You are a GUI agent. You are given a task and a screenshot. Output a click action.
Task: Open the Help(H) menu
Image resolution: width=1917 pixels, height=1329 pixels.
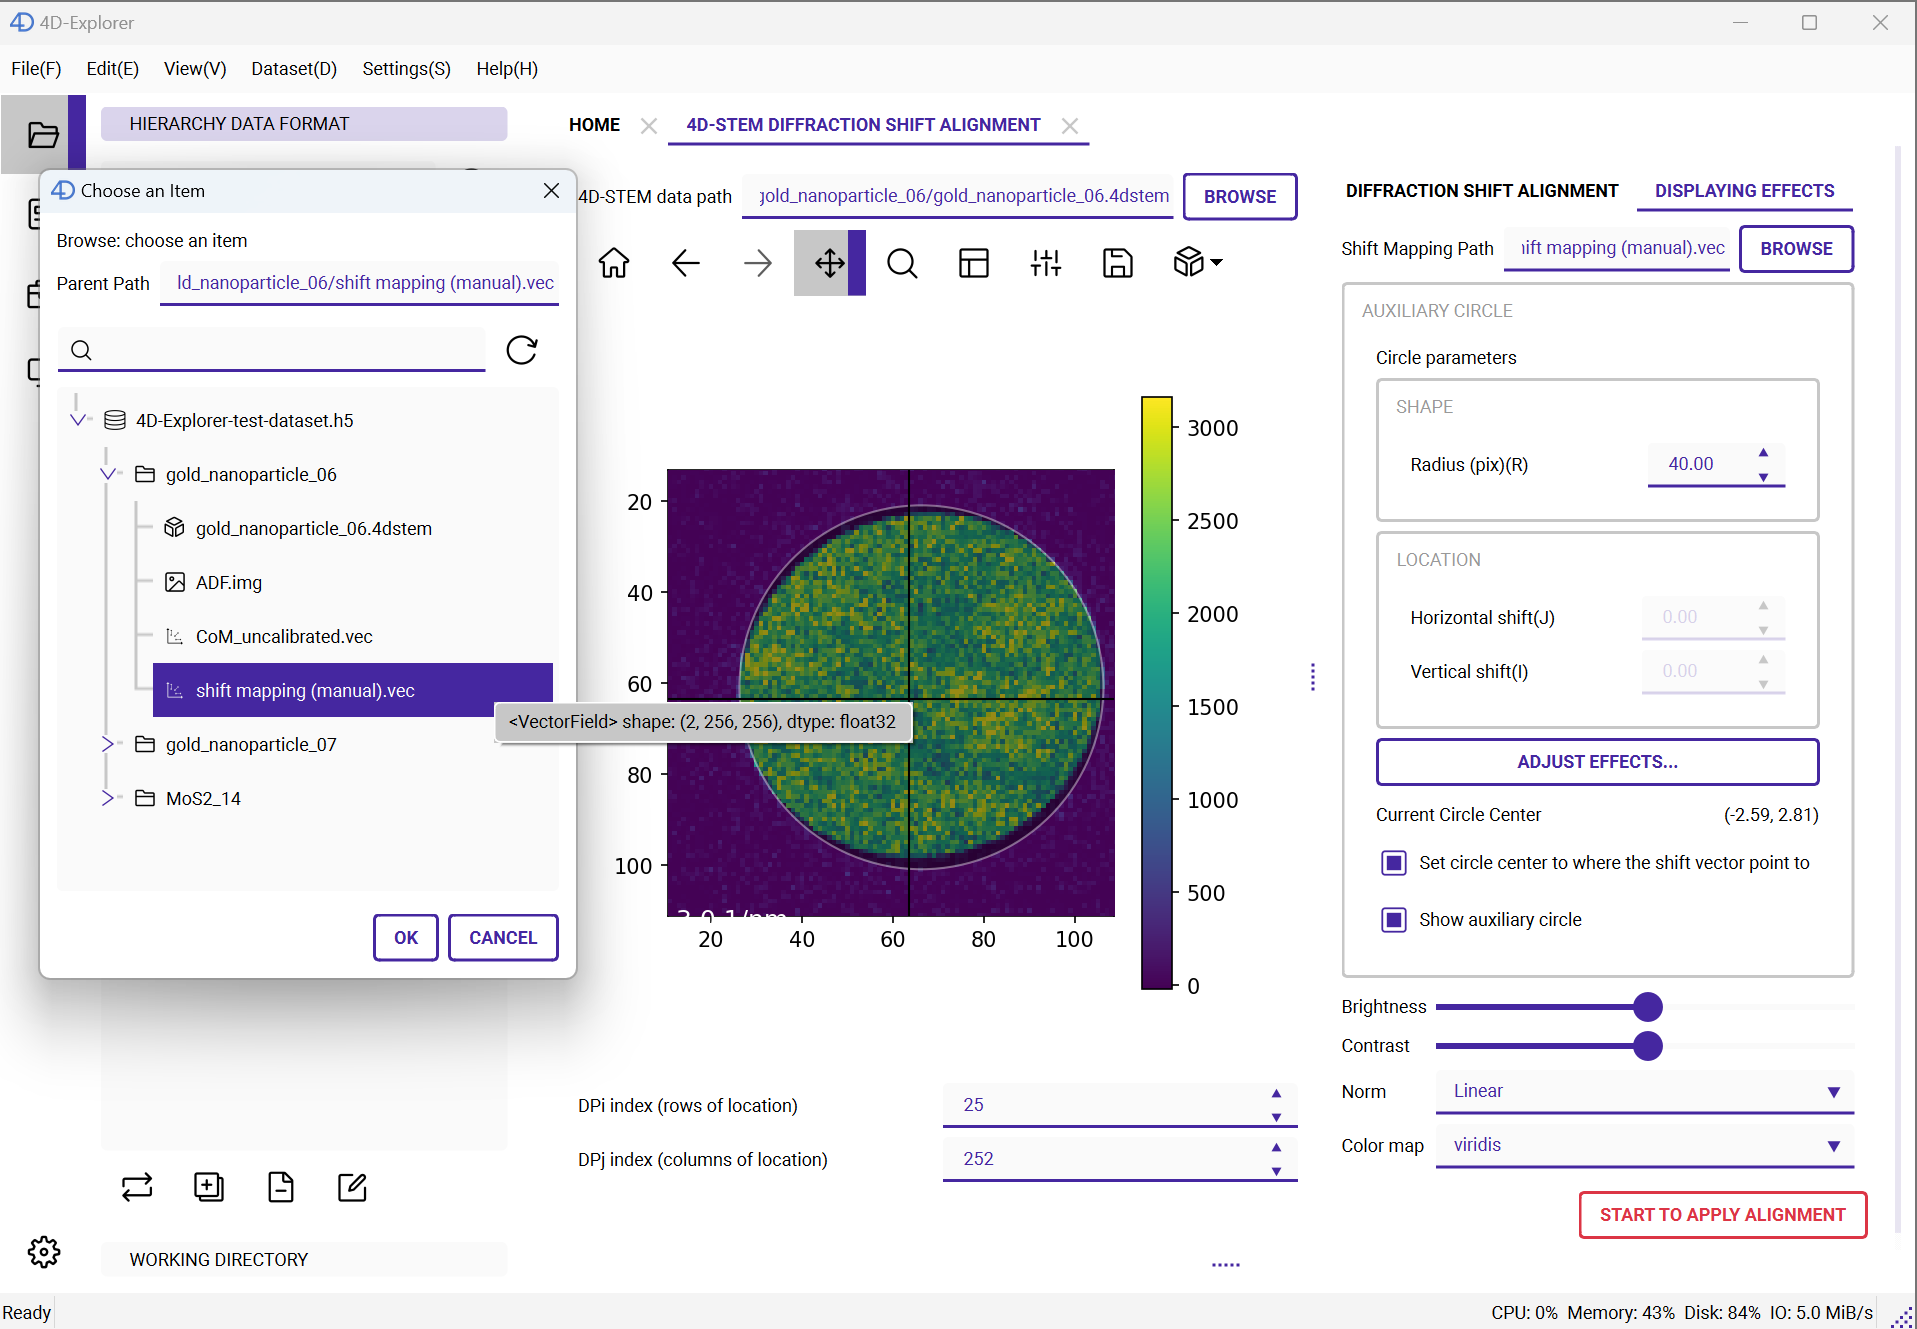[x=507, y=69]
